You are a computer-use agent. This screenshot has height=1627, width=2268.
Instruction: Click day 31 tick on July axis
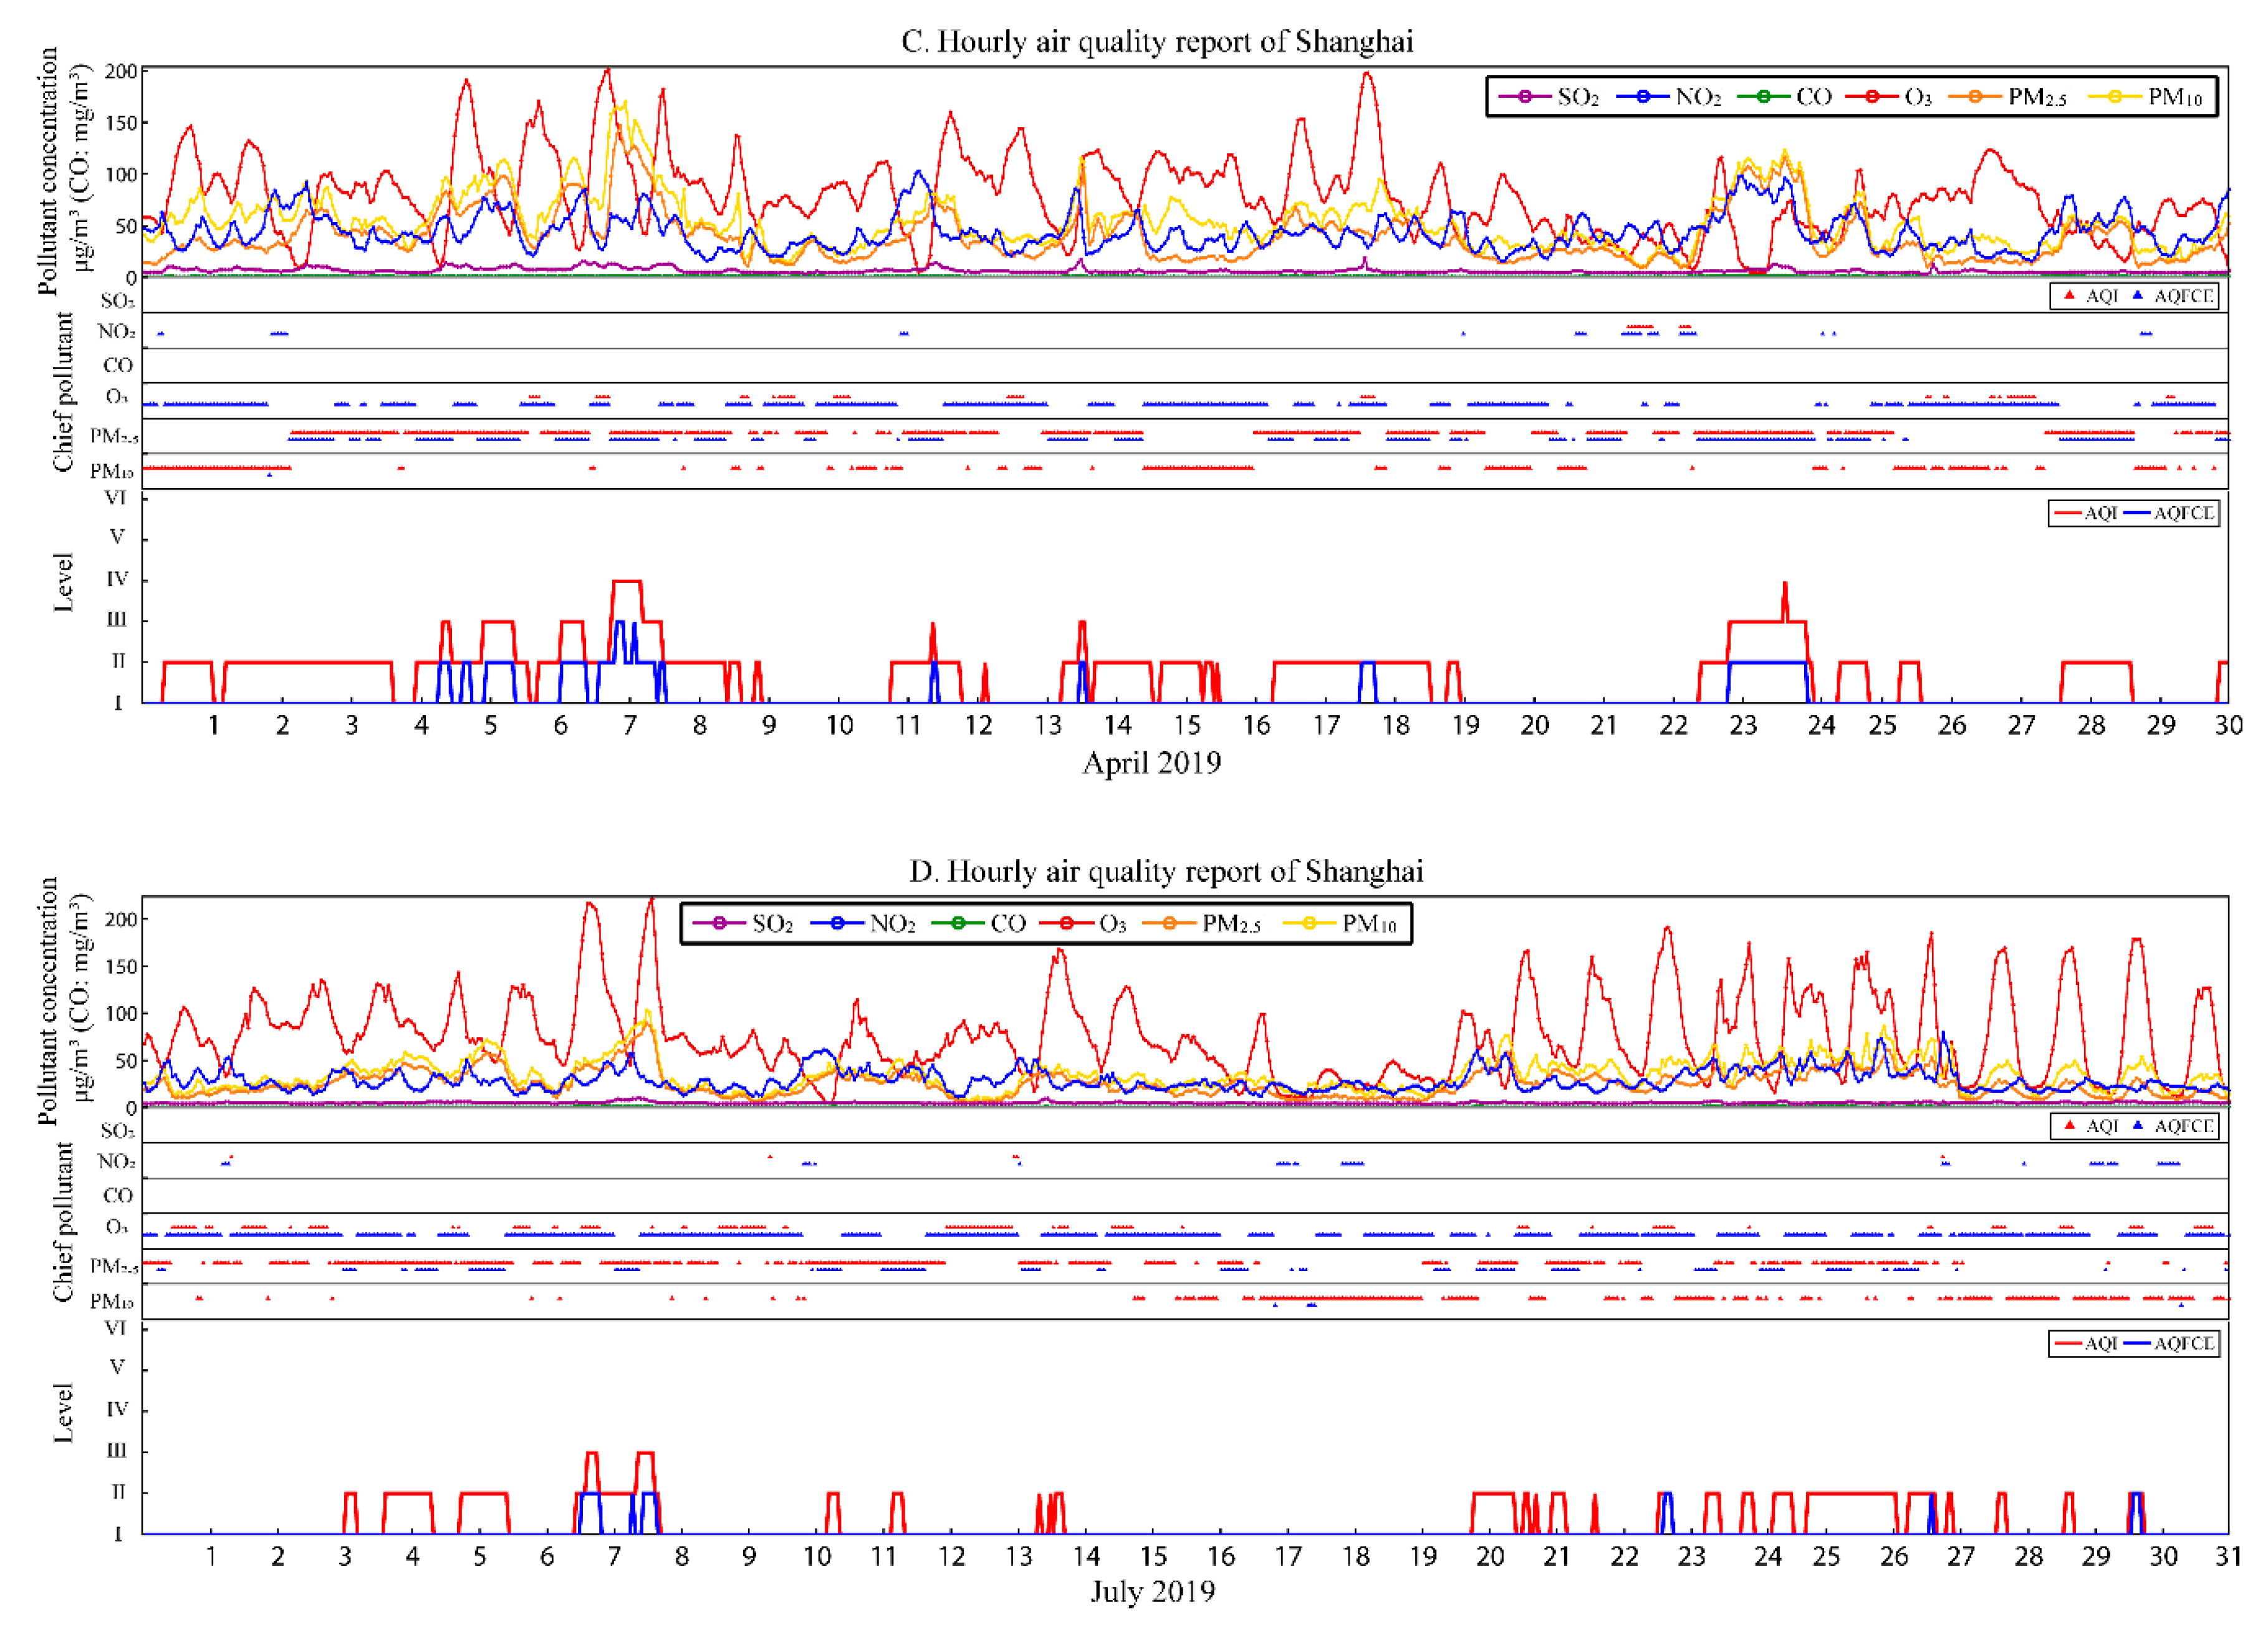coord(2227,1556)
